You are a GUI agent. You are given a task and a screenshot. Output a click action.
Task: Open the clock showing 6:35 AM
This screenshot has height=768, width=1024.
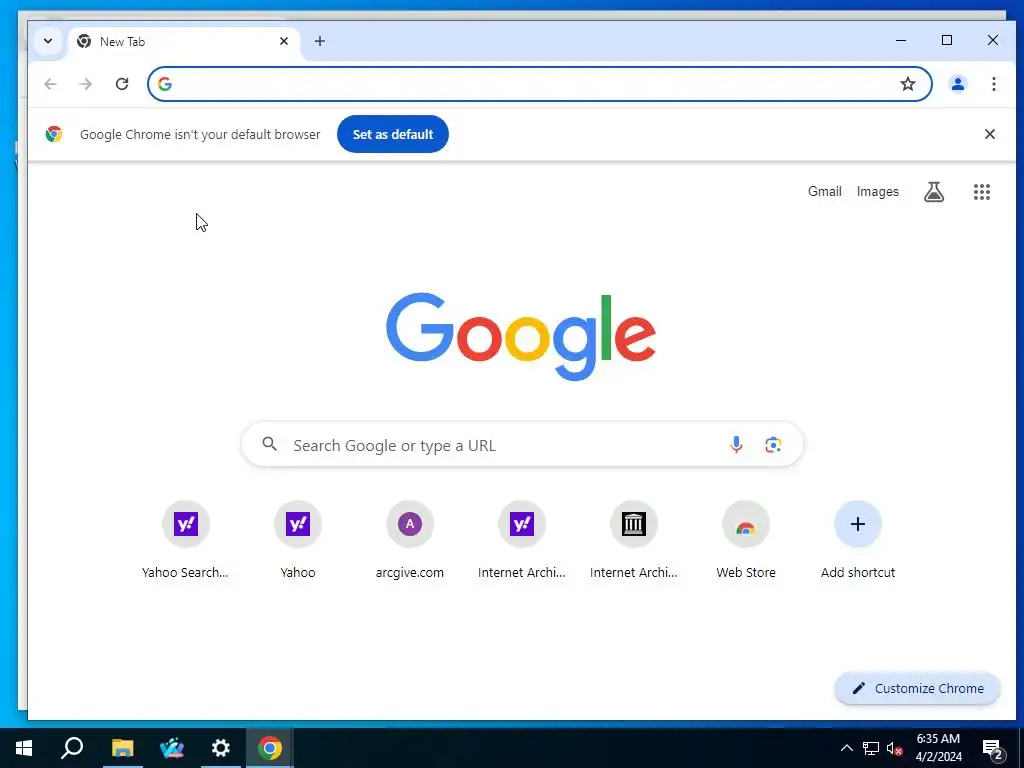point(938,748)
